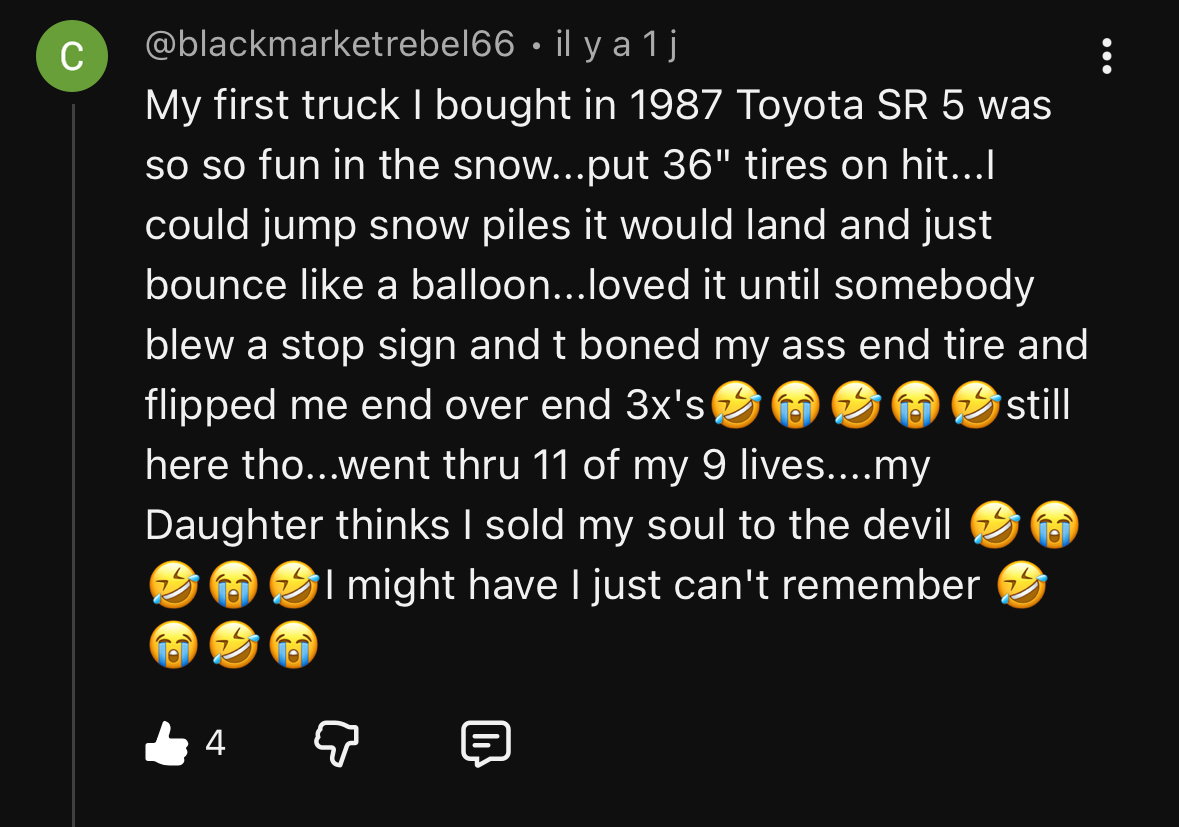Click the first laughing emoji after "3x's"

pos(735,407)
